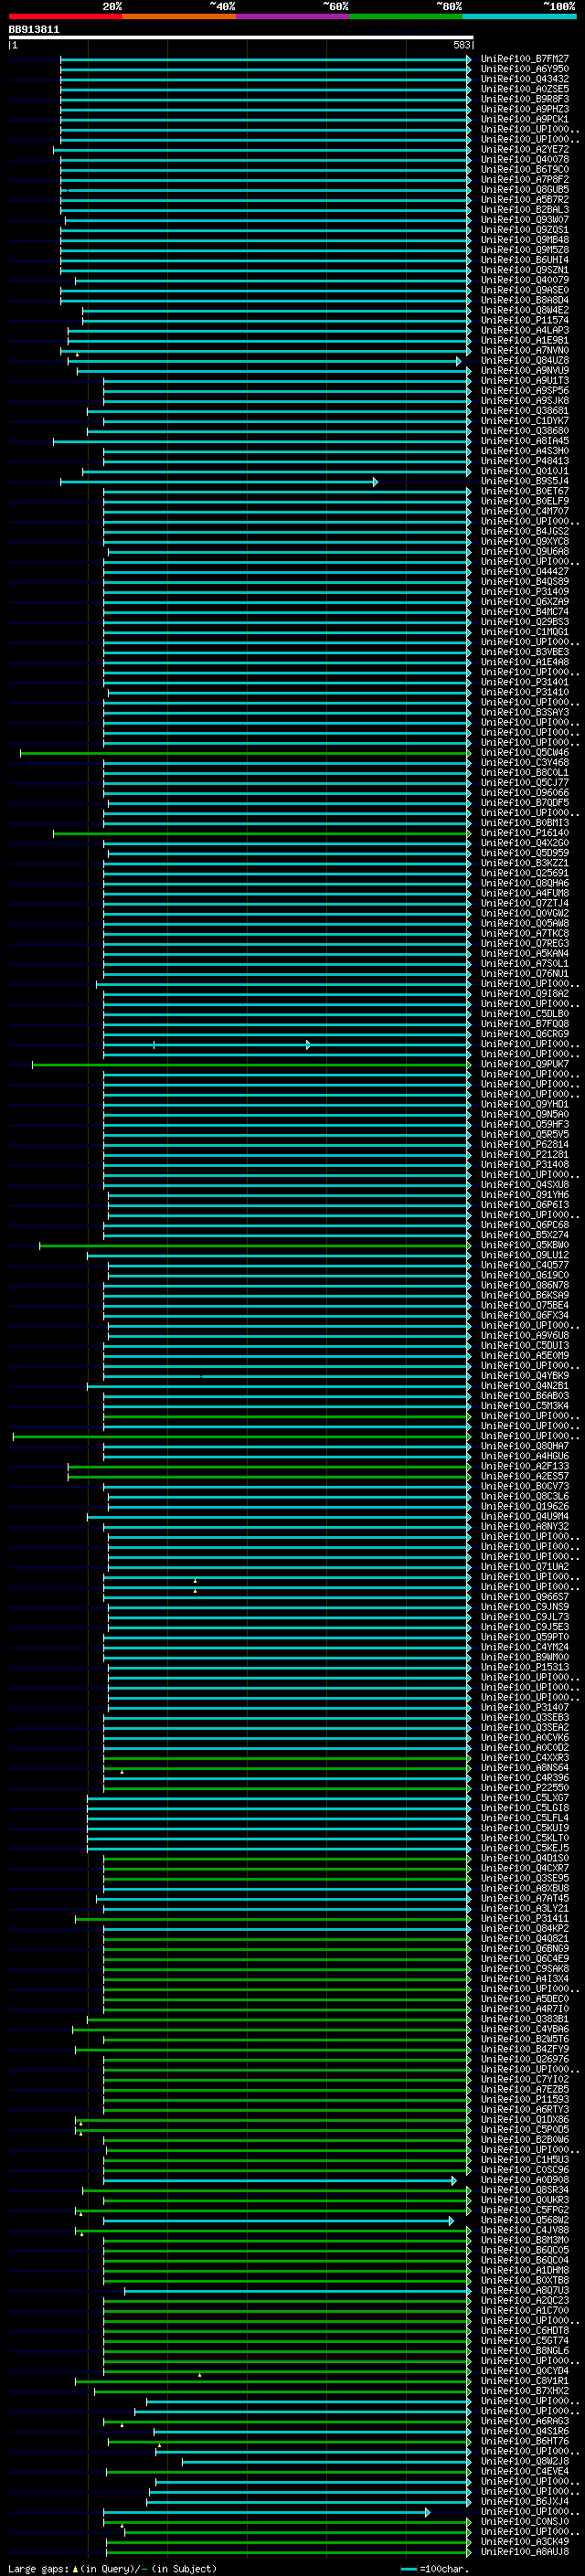This screenshot has width=585, height=2576.
Task: Select label UniRef100_C5P0D5
Action: pyautogui.click(x=525, y=2130)
